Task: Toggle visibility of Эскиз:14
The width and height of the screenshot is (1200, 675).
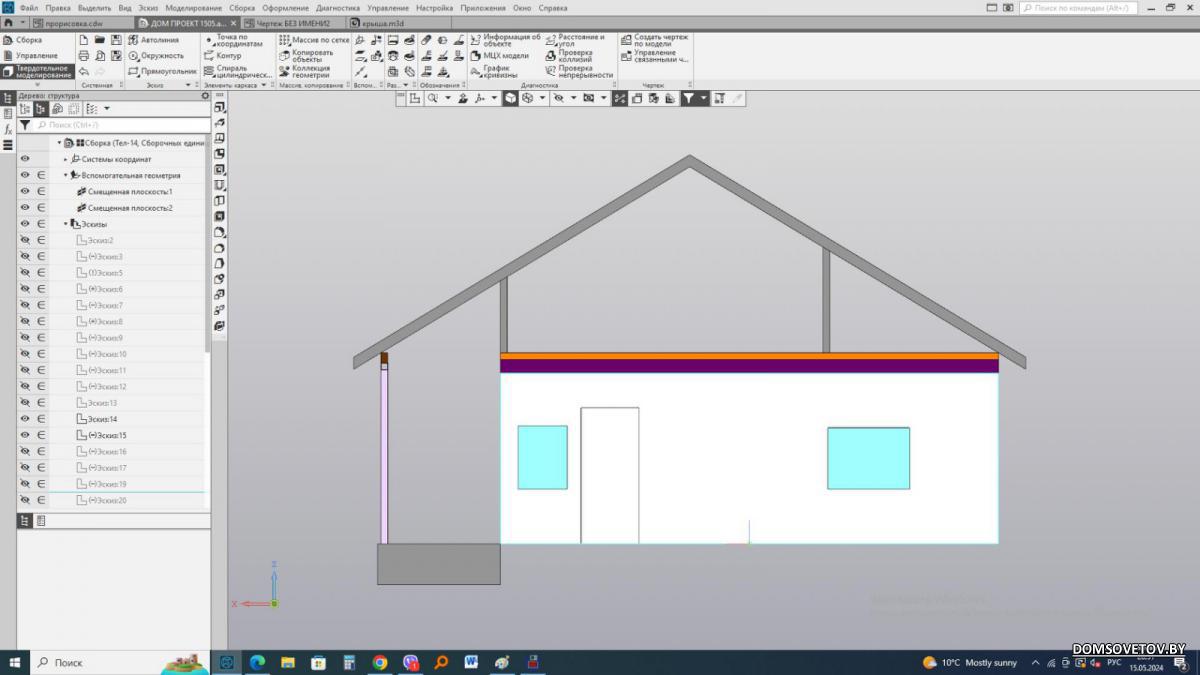Action: (x=25, y=419)
